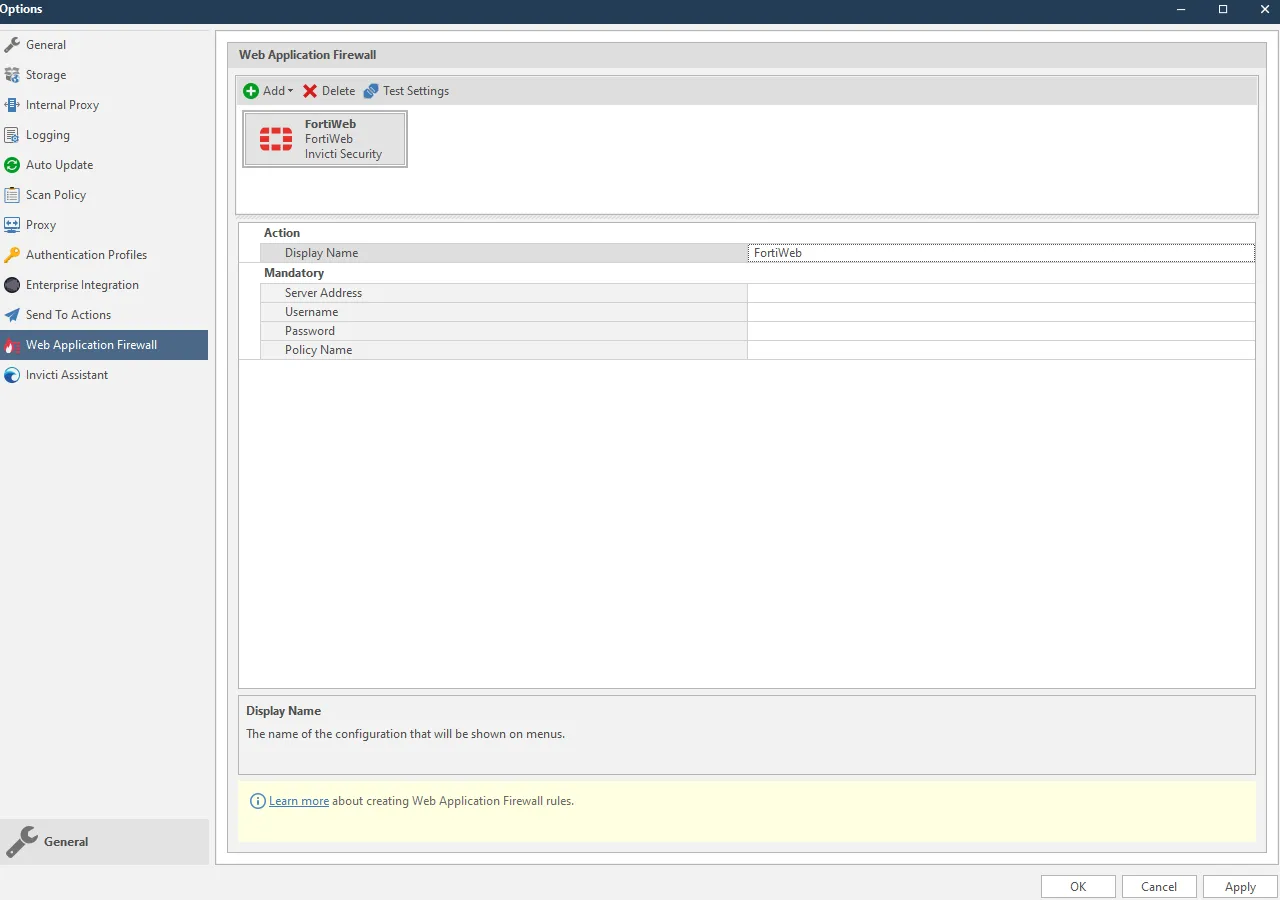The image size is (1280, 900).
Task: Delete the FortiWeb configuration
Action: (329, 90)
